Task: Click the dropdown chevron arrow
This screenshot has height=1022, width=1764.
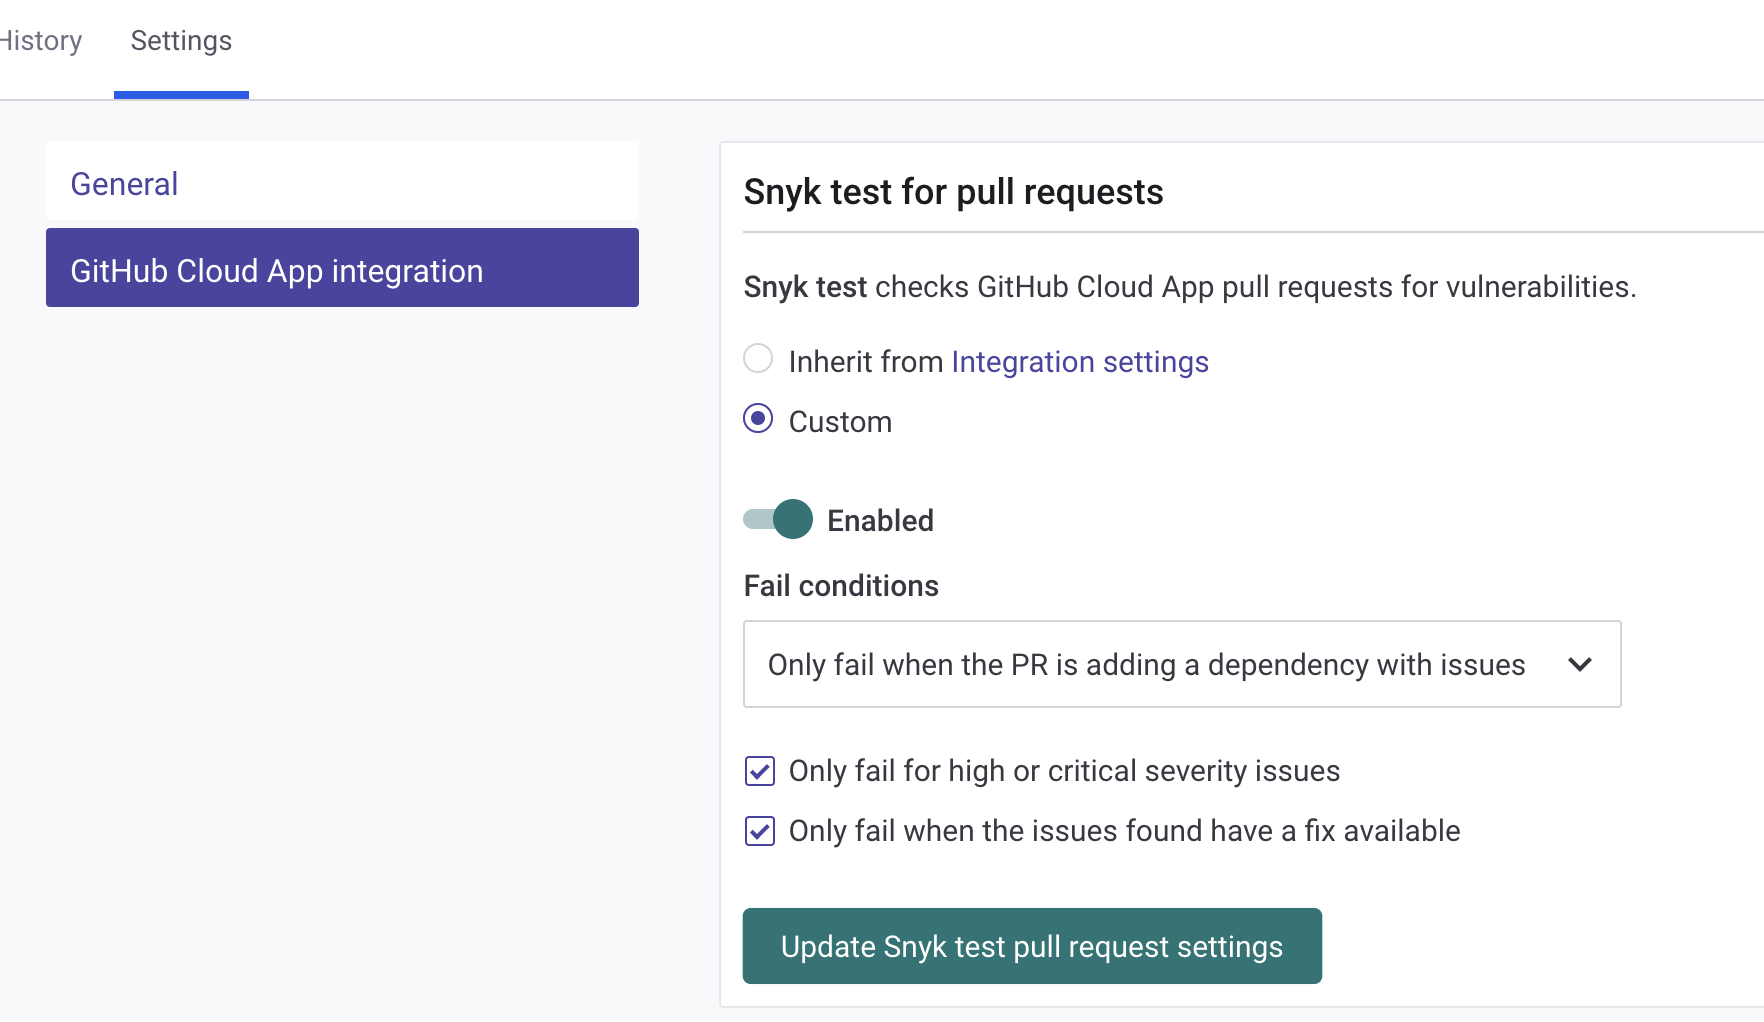Action: [x=1580, y=664]
